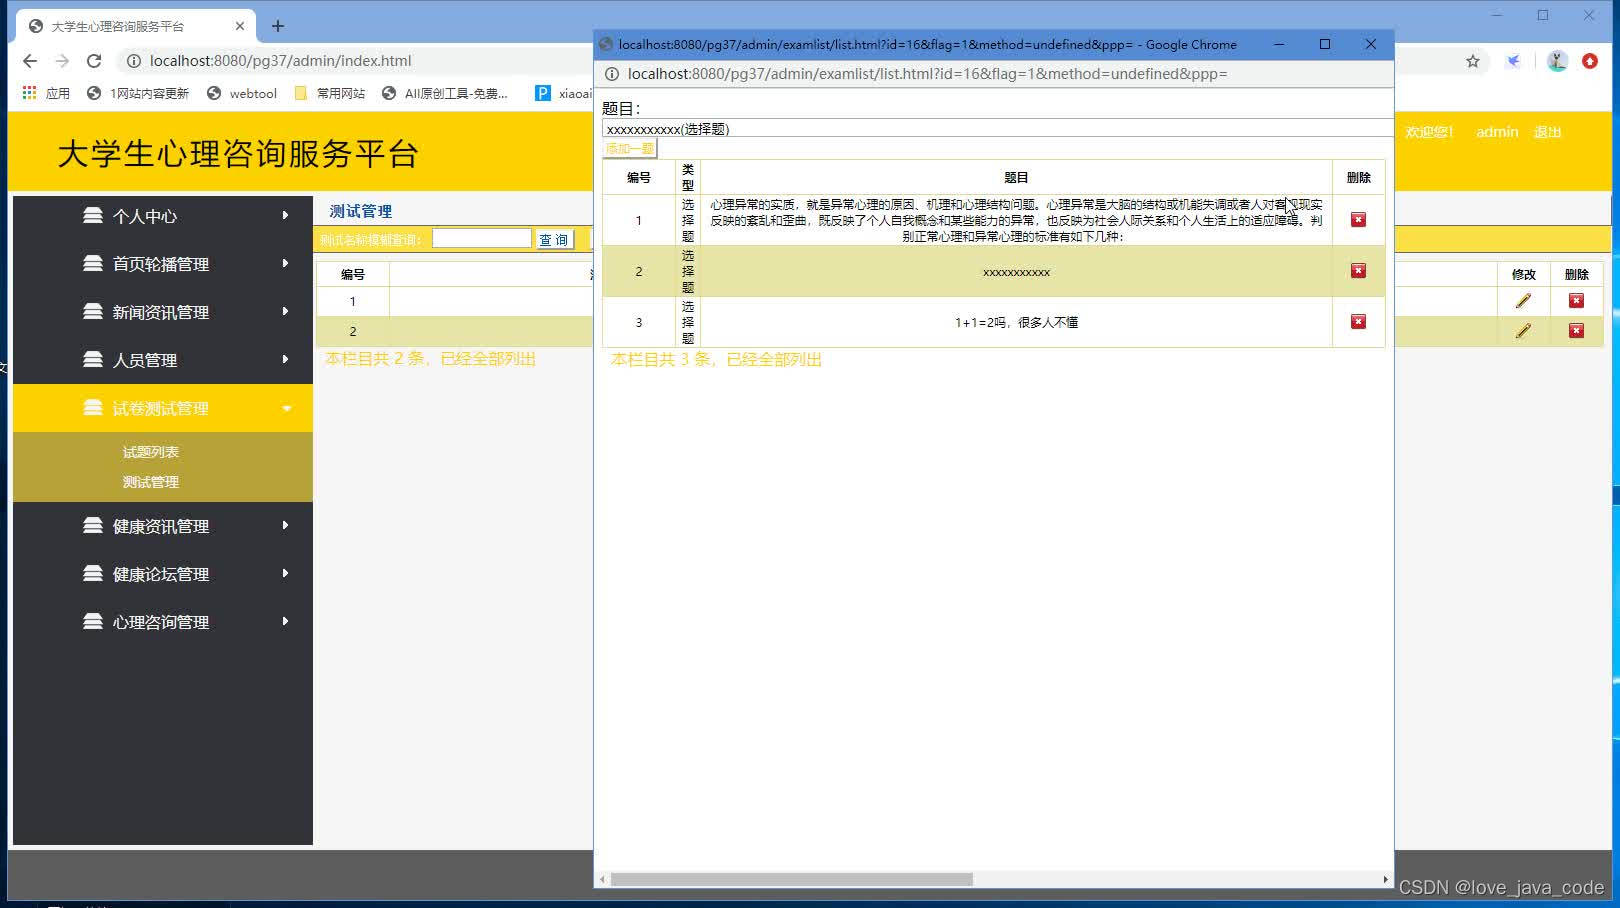Screen dimensions: 1620x908
Task: Click the popup scrollbar left arrow
Action: [x=602, y=879]
